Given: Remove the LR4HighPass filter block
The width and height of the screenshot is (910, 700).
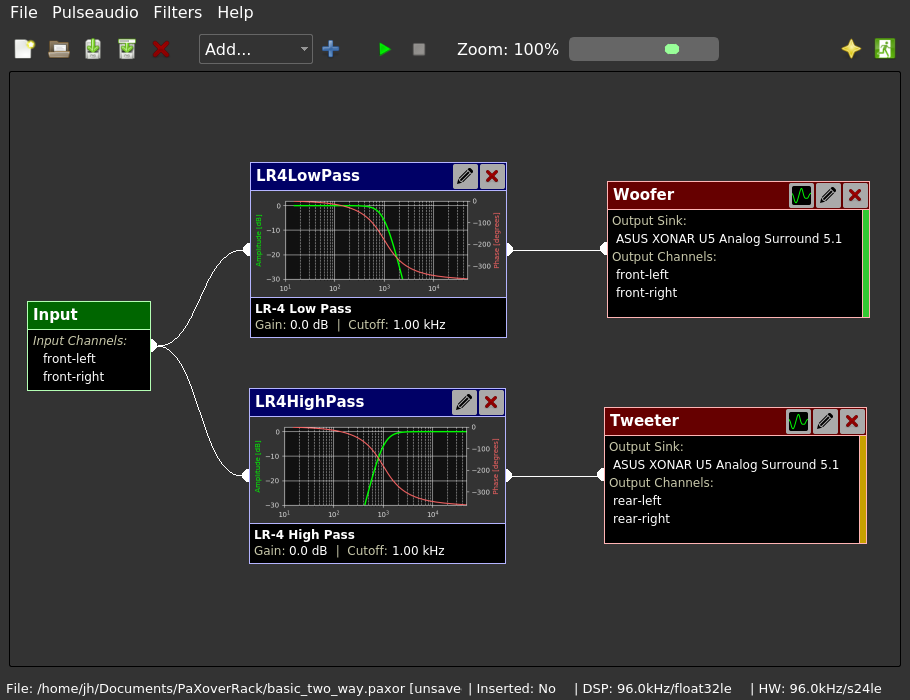Looking at the screenshot, I should 491,403.
